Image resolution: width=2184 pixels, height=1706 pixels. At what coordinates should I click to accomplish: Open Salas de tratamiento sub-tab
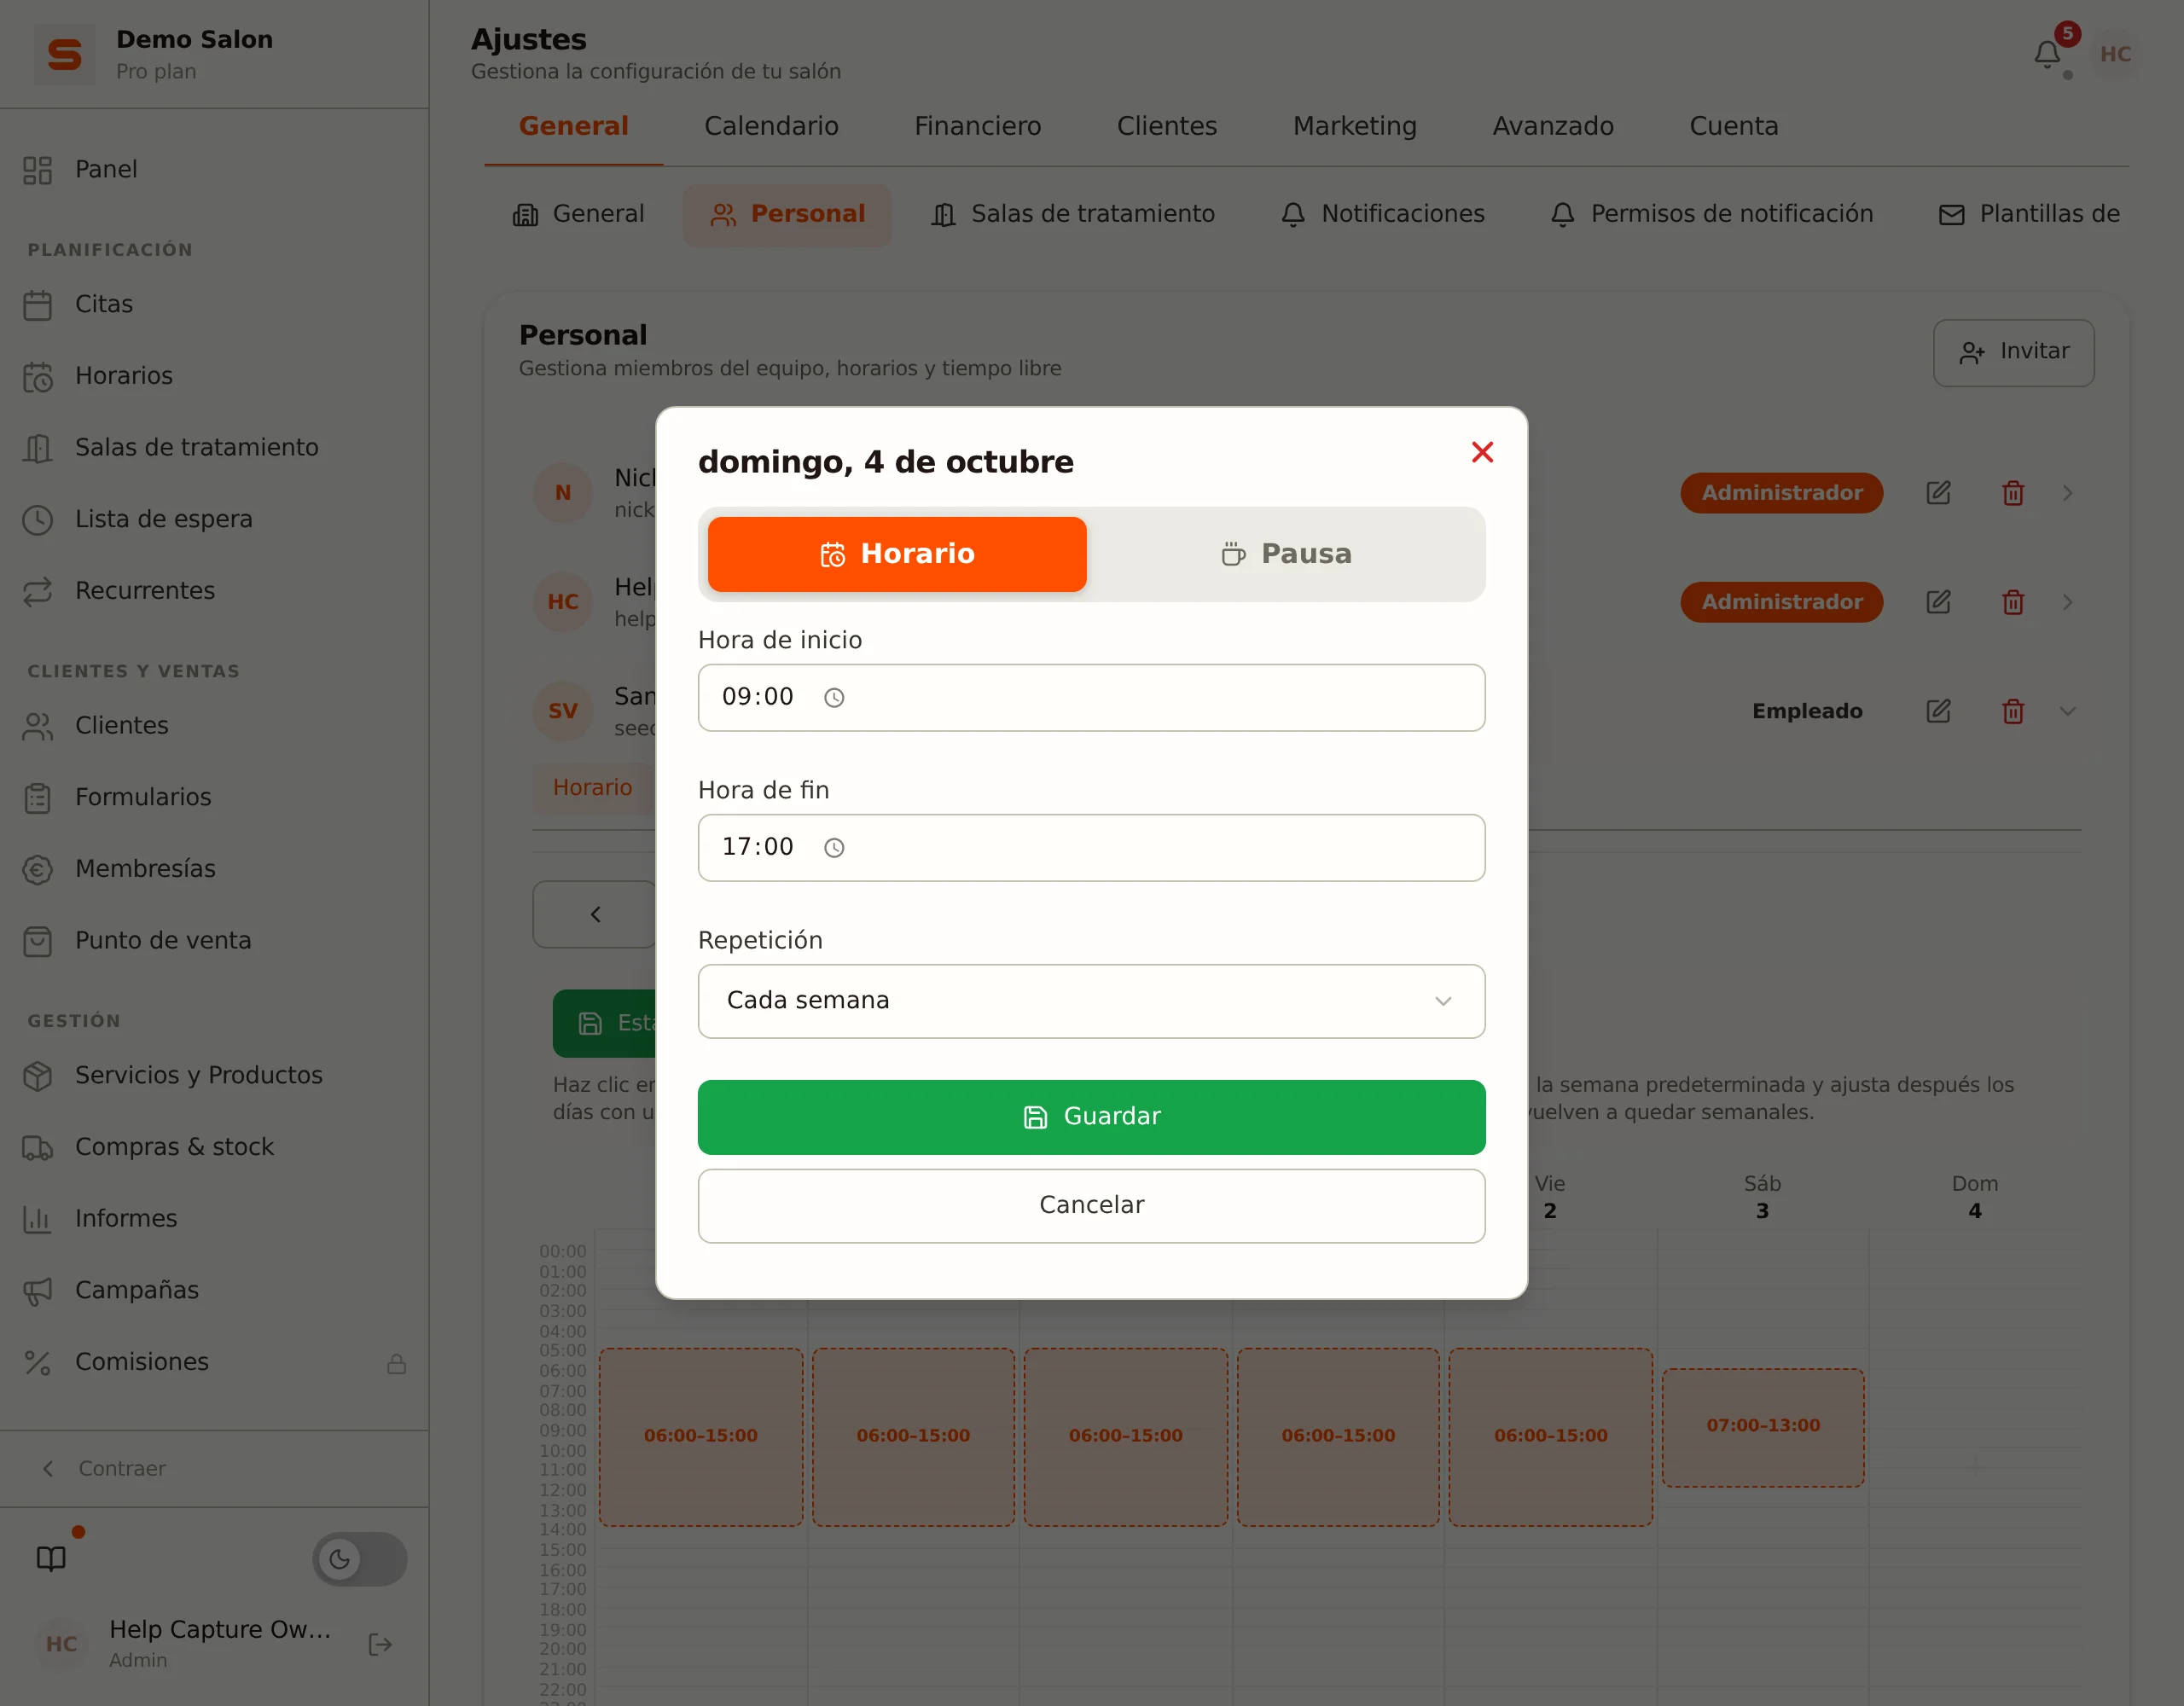pos(1072,214)
